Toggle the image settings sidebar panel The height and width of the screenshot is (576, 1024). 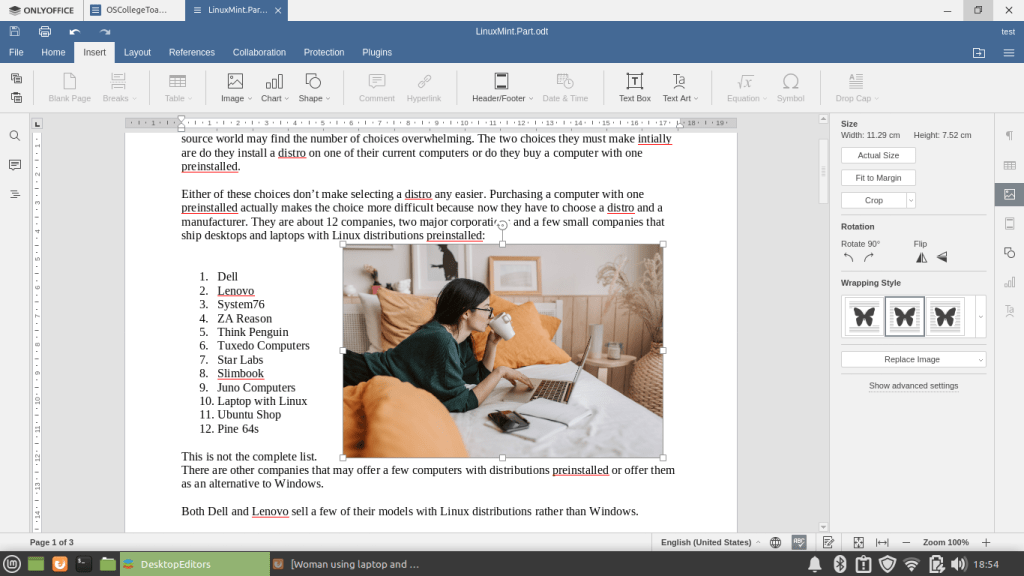click(1009, 194)
